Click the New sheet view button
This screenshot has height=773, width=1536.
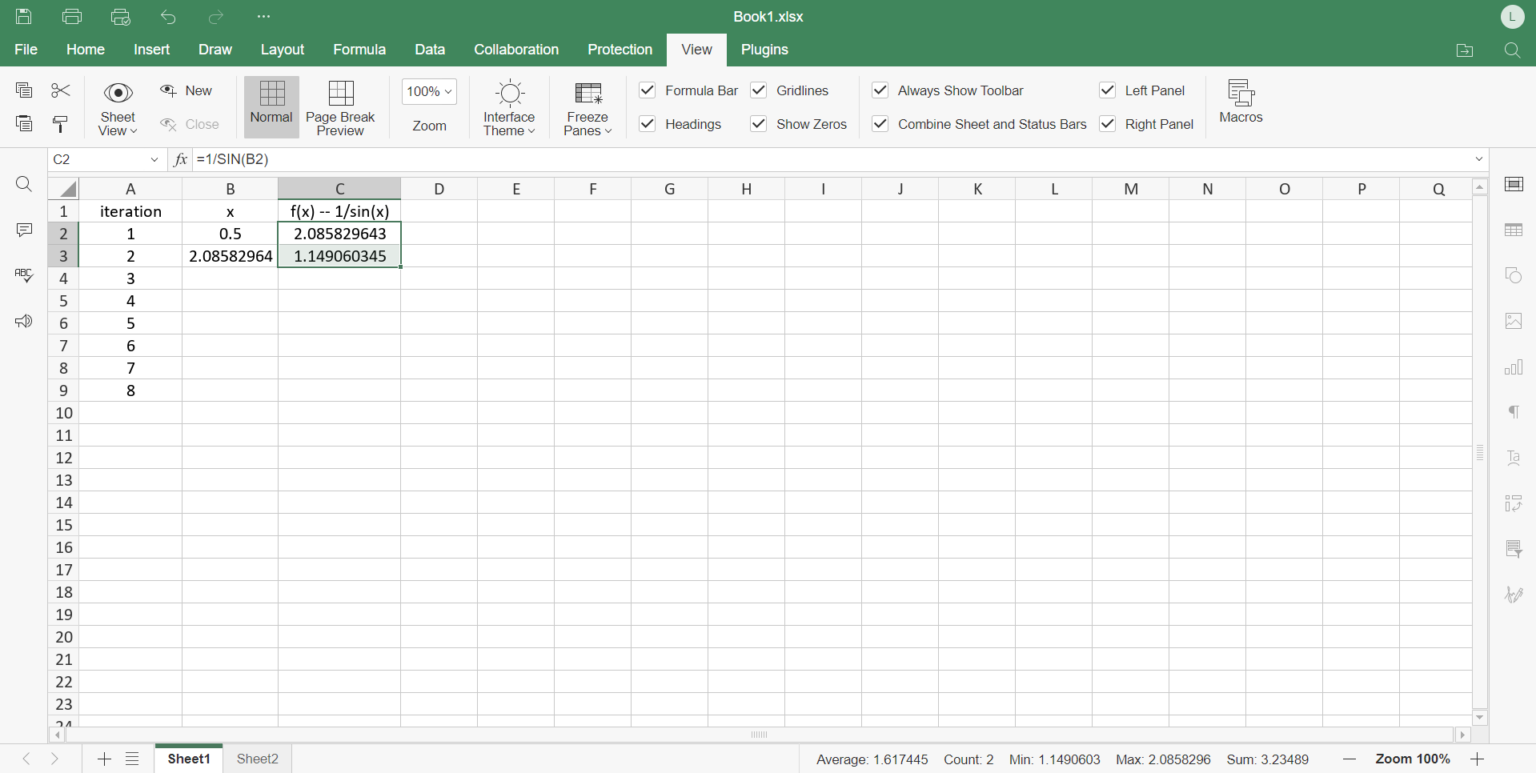tap(187, 90)
